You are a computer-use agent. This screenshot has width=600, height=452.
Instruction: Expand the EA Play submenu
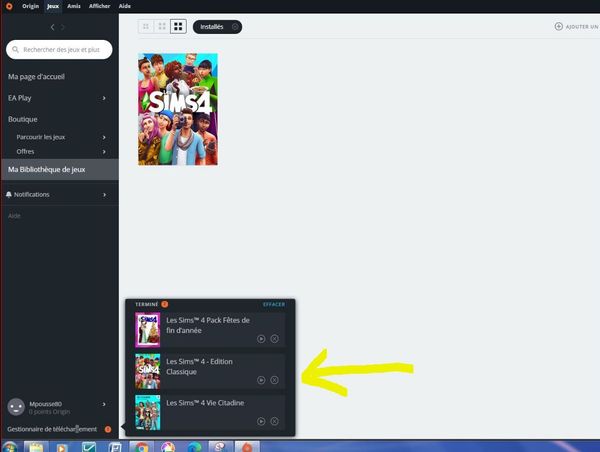(104, 98)
